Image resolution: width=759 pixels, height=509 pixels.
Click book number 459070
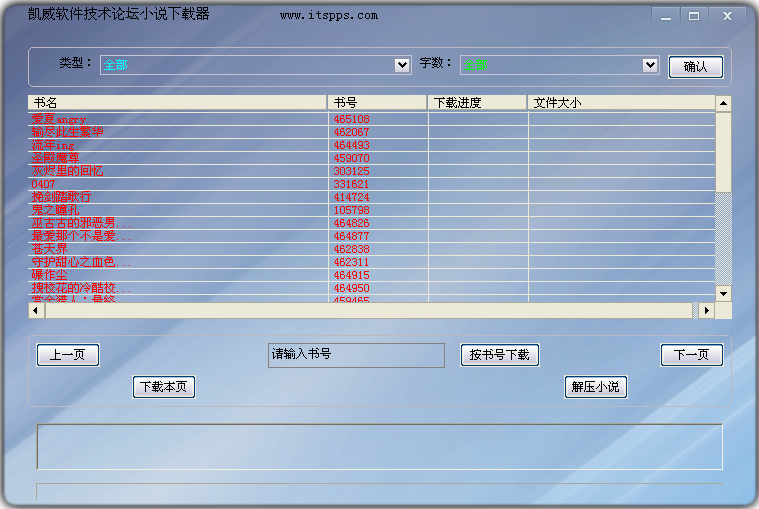[x=351, y=158]
